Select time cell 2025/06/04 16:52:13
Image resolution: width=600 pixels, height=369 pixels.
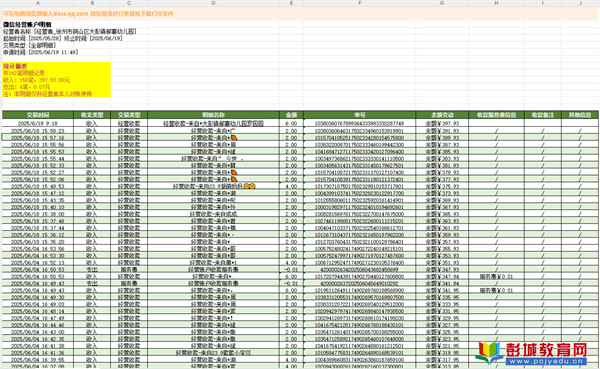point(38,263)
